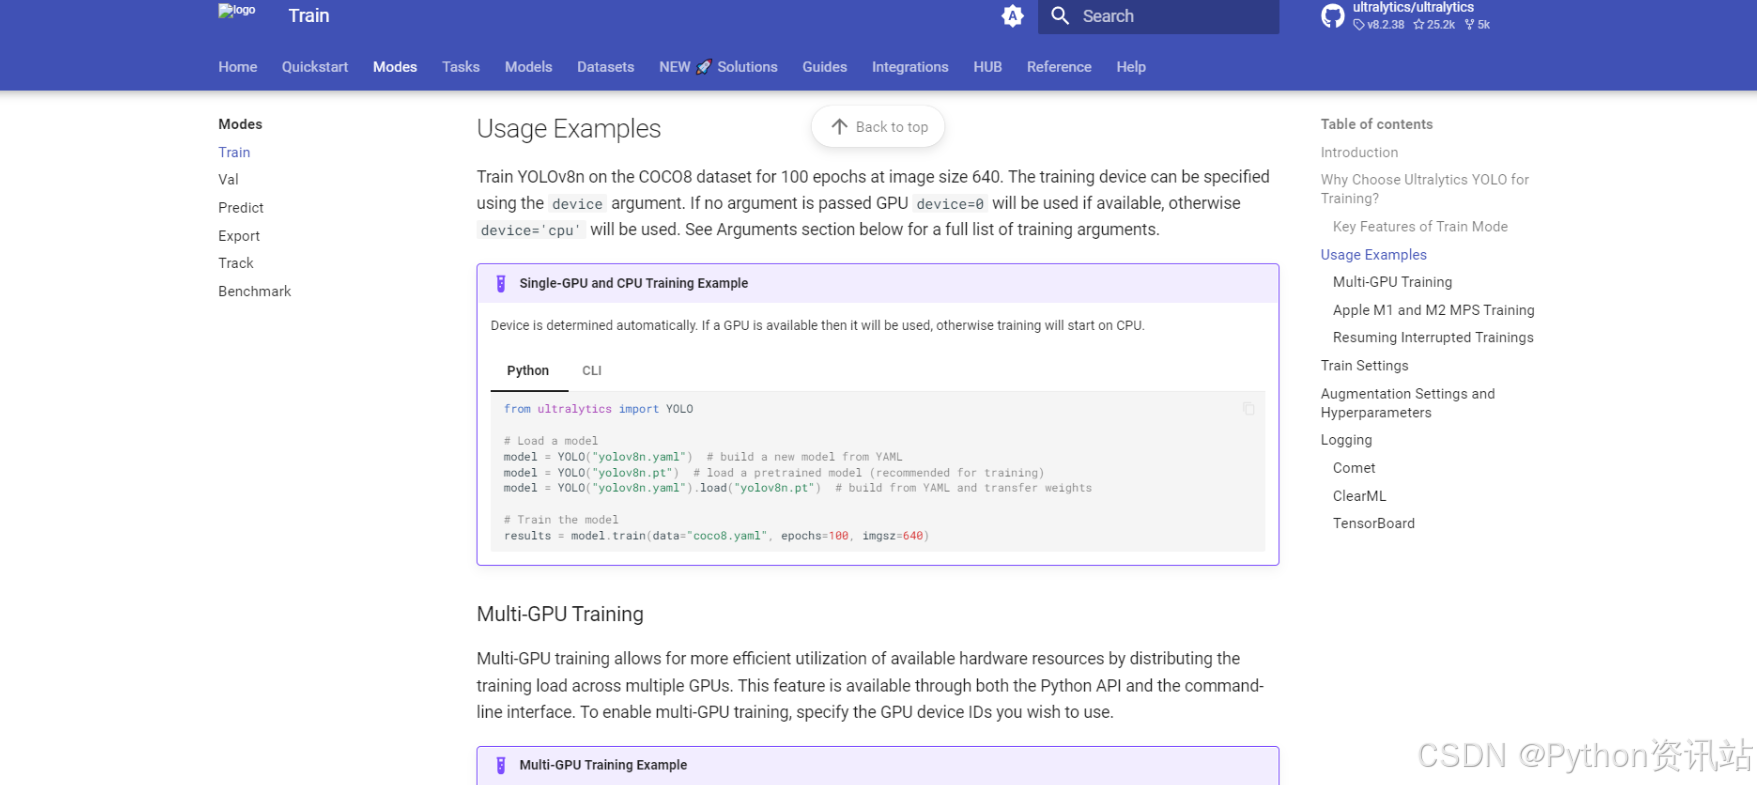Open the NEW Solutions tab
This screenshot has width=1757, height=785.
tap(718, 67)
